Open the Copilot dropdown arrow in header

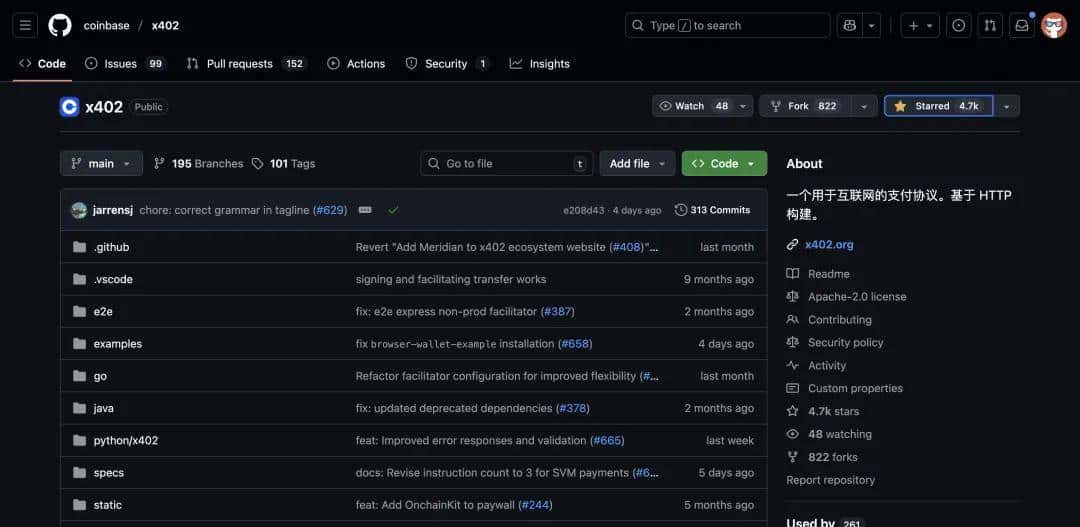(871, 25)
